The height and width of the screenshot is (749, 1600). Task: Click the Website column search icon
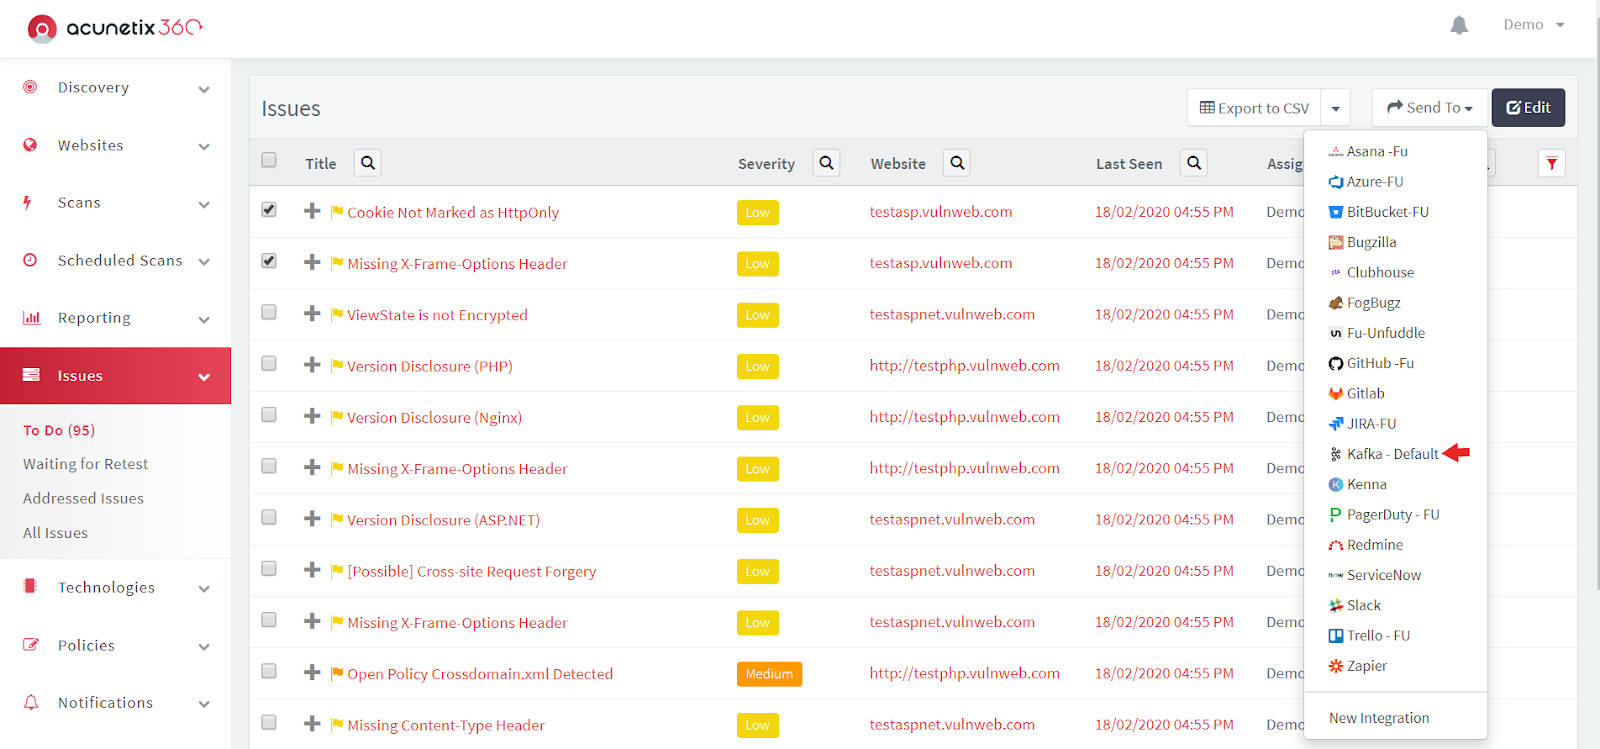[x=957, y=163]
